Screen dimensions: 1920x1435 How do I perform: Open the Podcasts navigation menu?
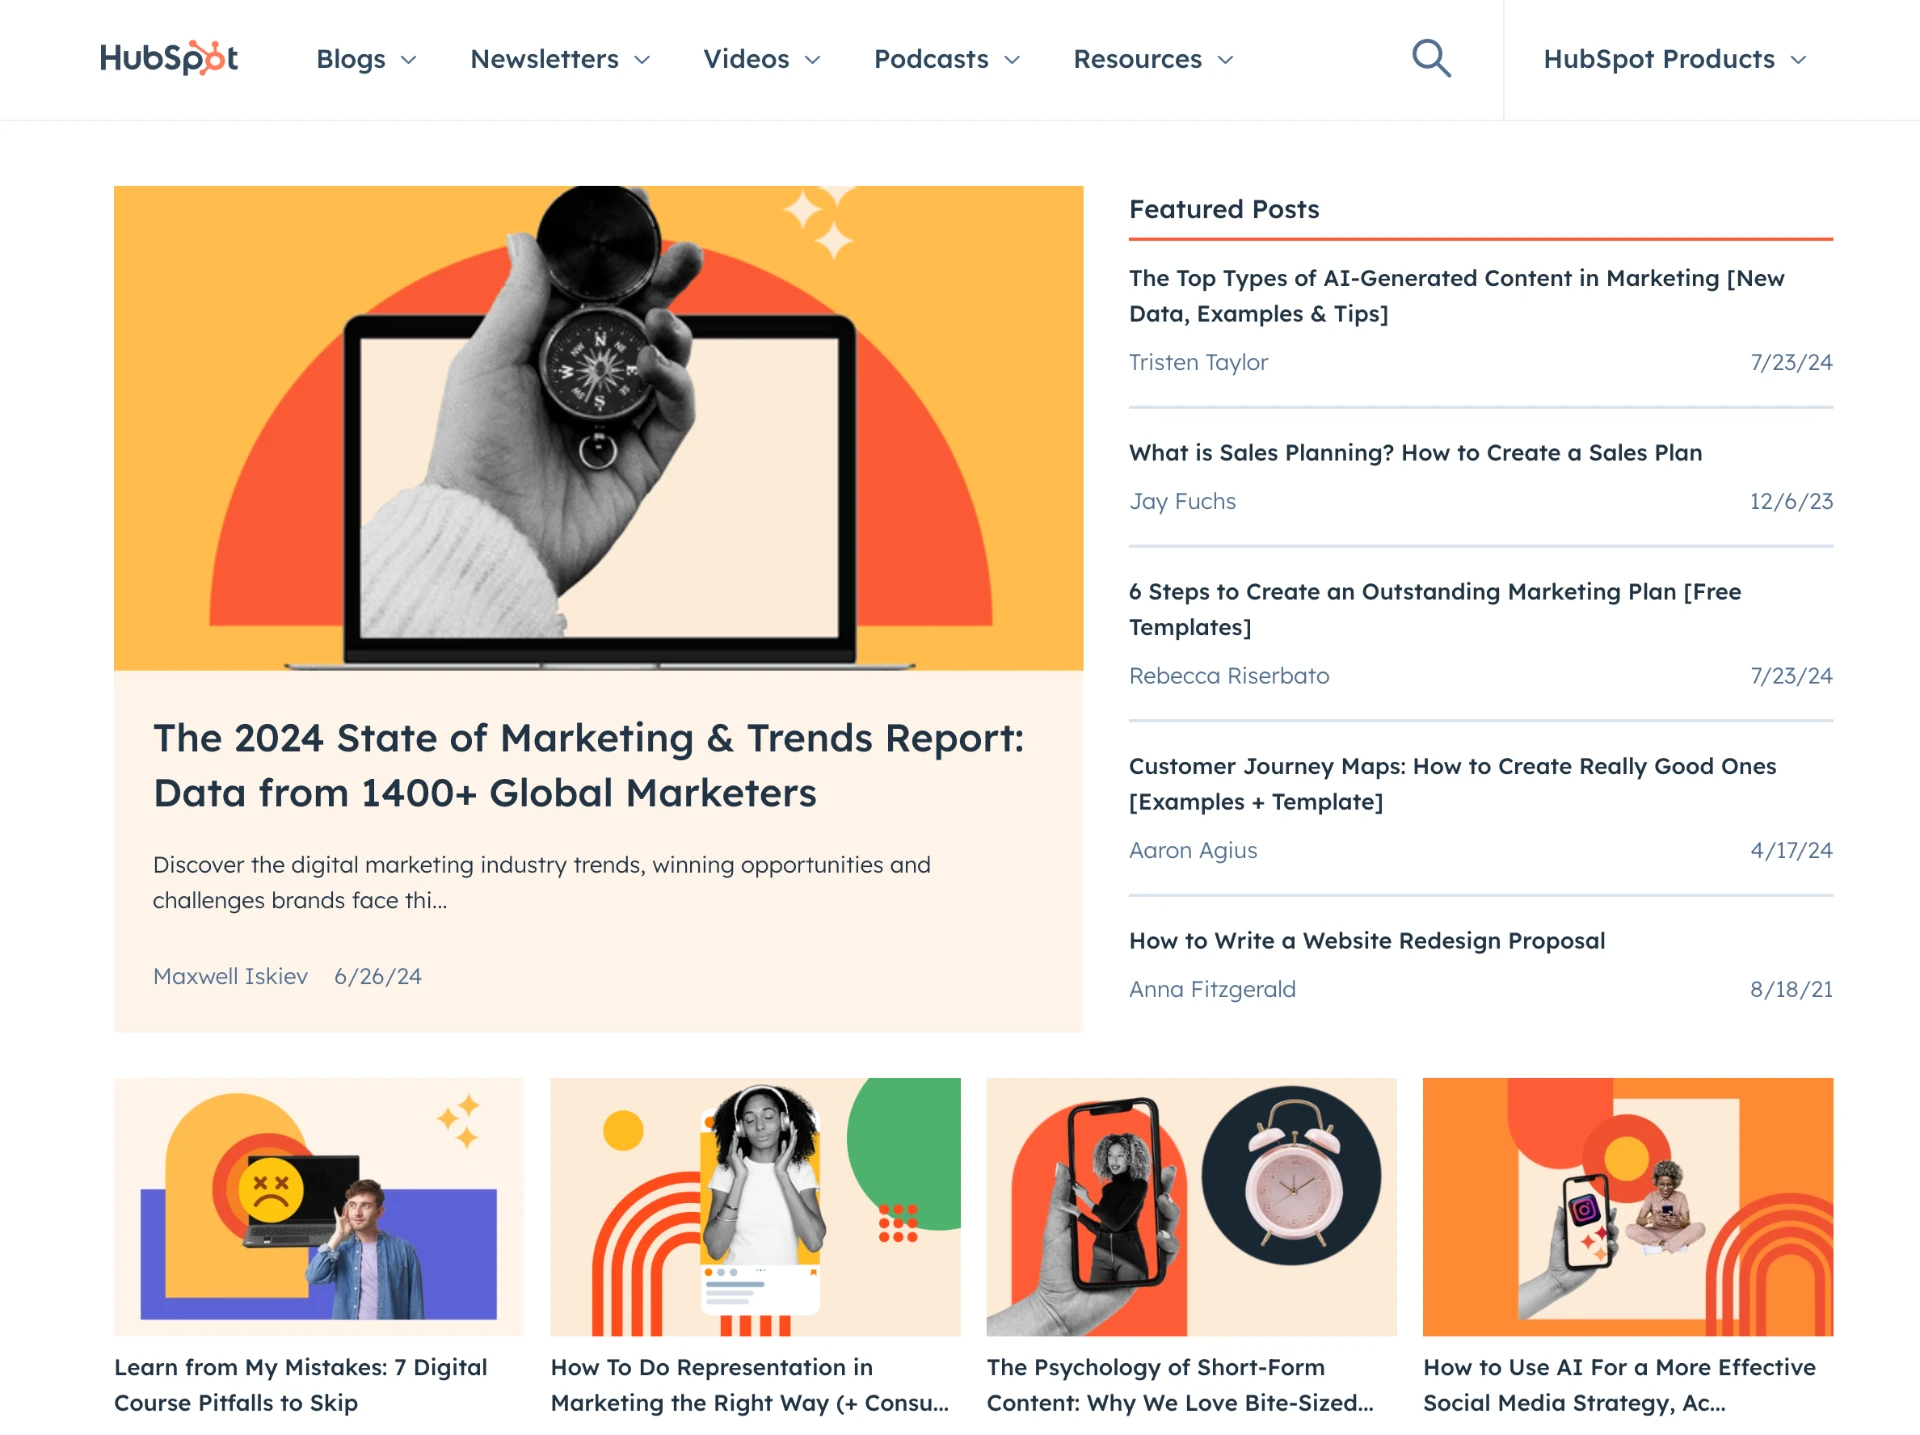pyautogui.click(x=946, y=59)
